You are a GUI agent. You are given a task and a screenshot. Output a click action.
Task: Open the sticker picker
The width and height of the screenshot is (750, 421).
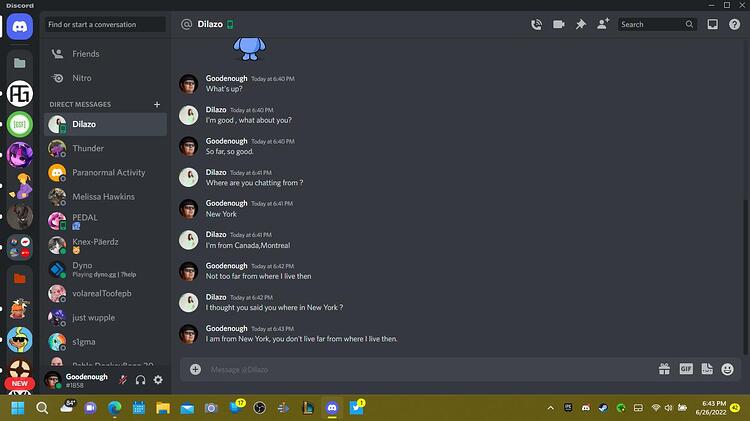[x=707, y=369]
